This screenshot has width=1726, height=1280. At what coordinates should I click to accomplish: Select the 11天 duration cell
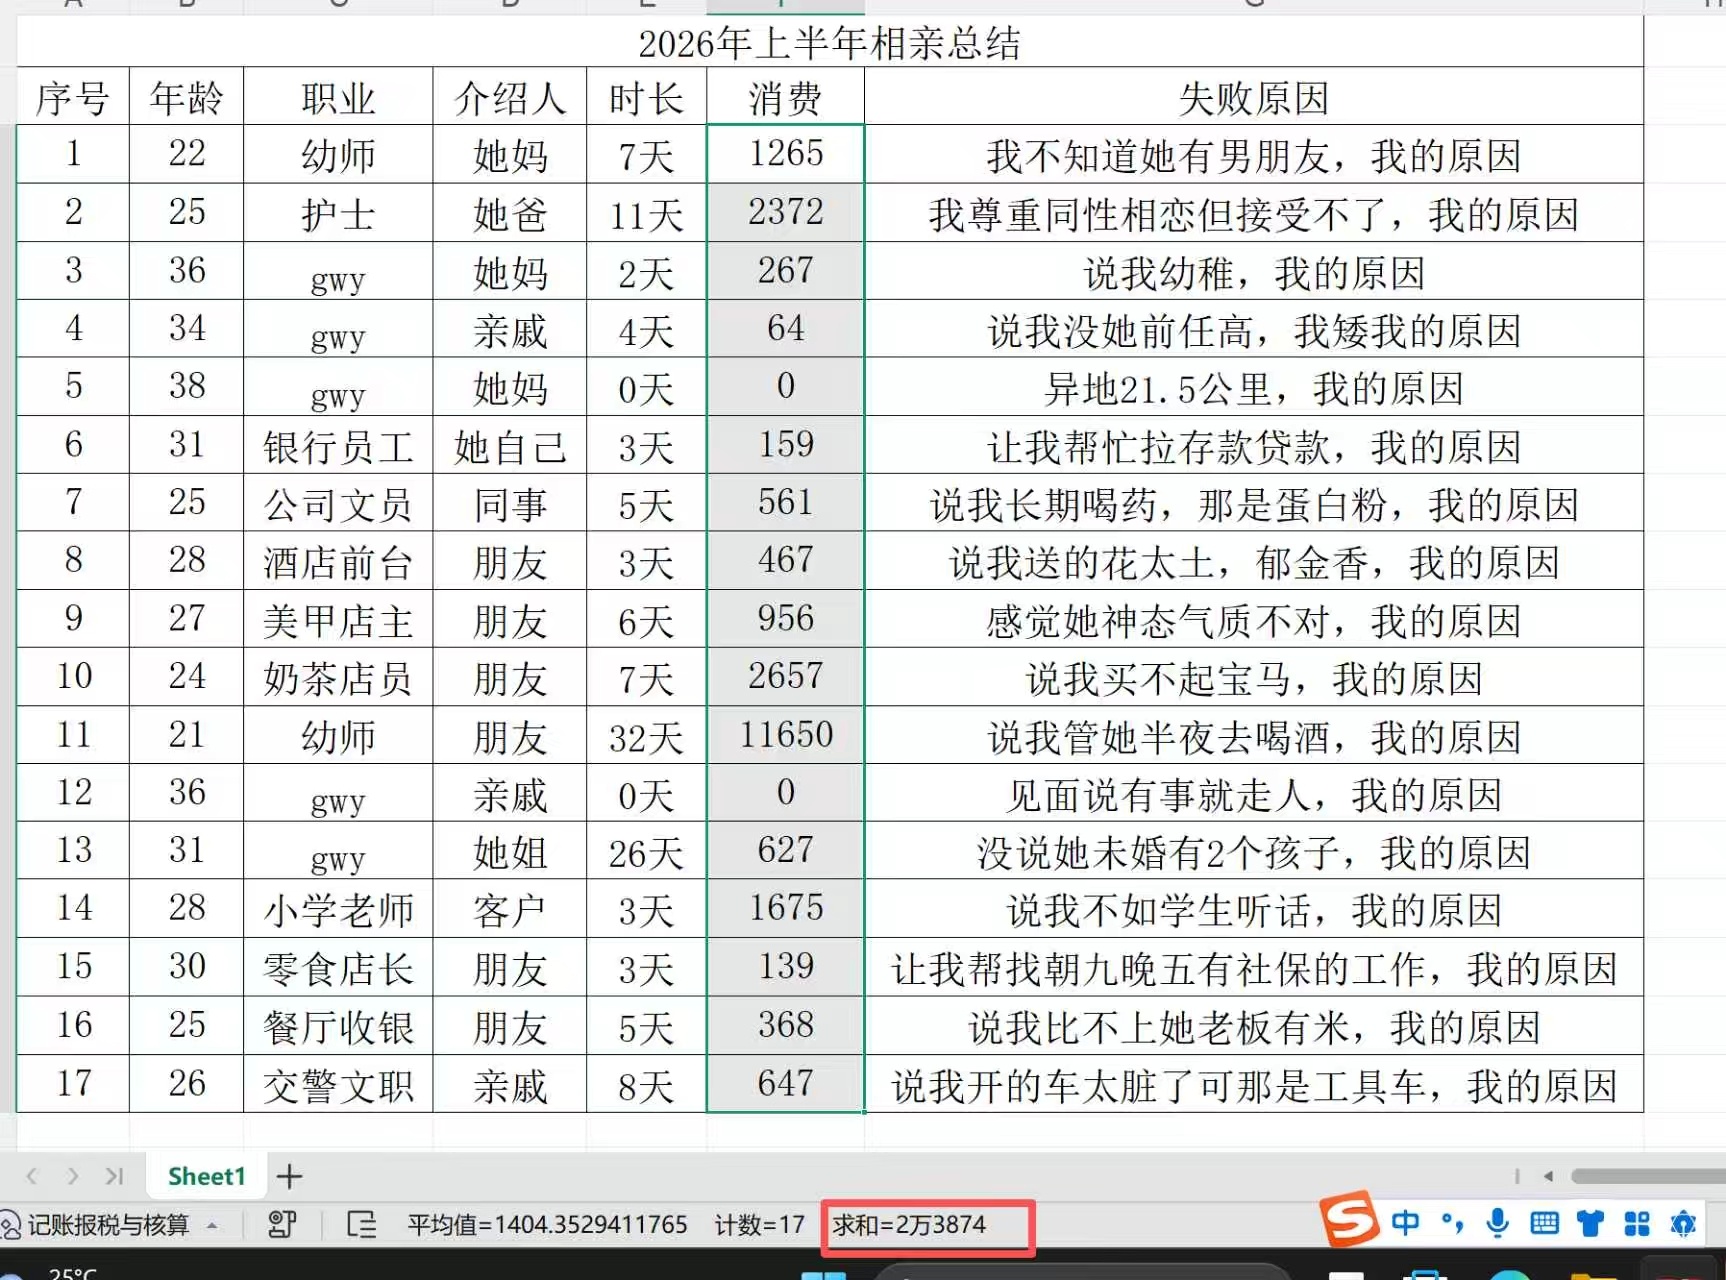[x=647, y=212]
